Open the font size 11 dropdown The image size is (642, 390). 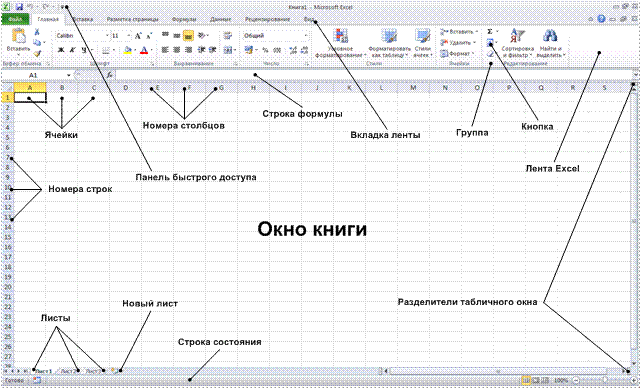(129, 36)
